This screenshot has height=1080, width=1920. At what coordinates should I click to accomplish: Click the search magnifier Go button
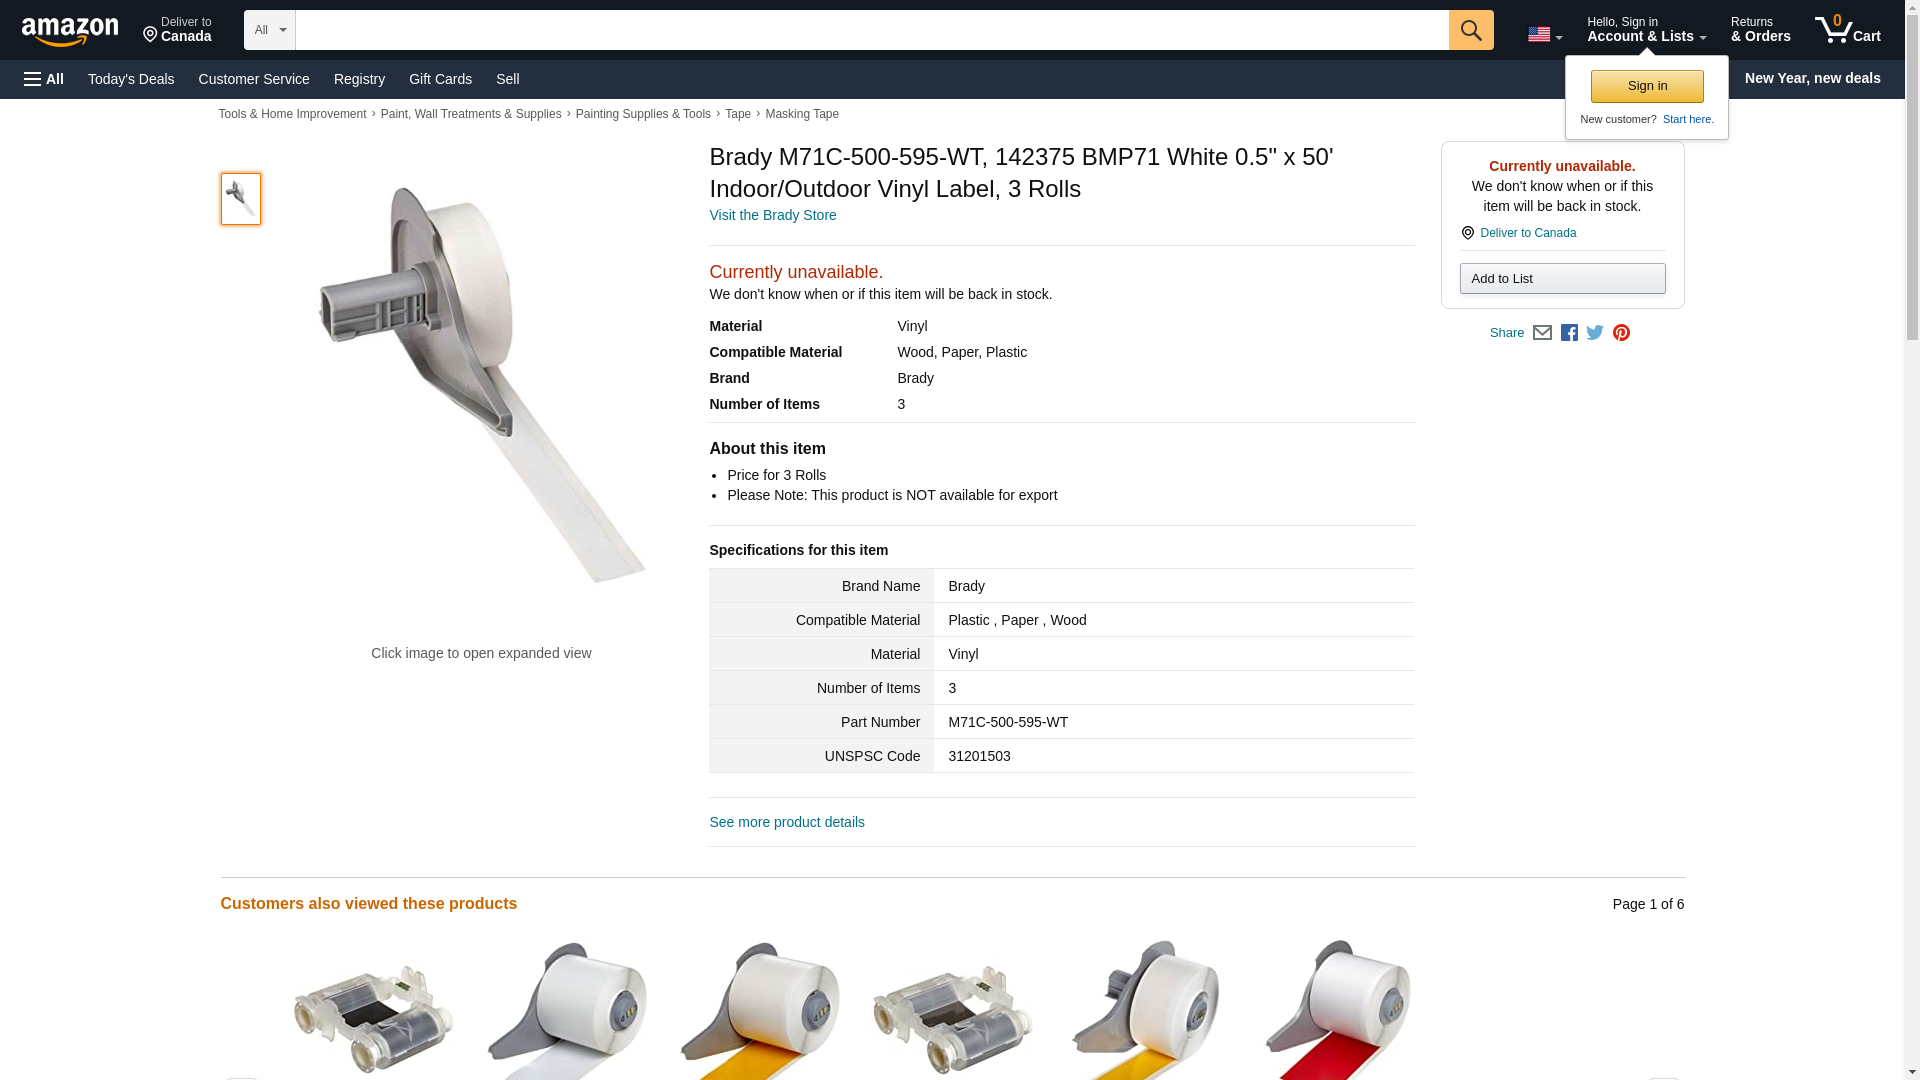[x=1470, y=30]
